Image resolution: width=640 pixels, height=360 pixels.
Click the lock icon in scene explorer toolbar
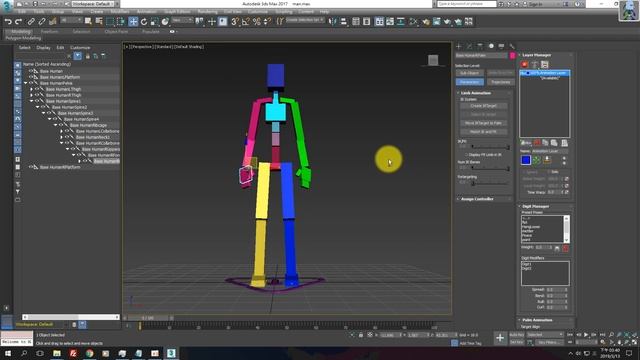(x=87, y=56)
